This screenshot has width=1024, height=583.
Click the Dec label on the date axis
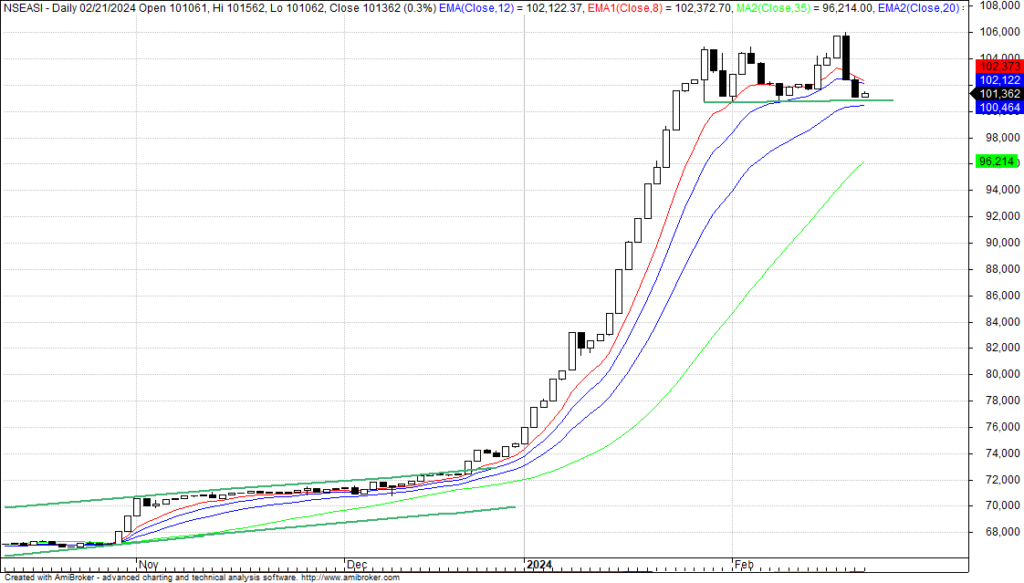pos(356,565)
